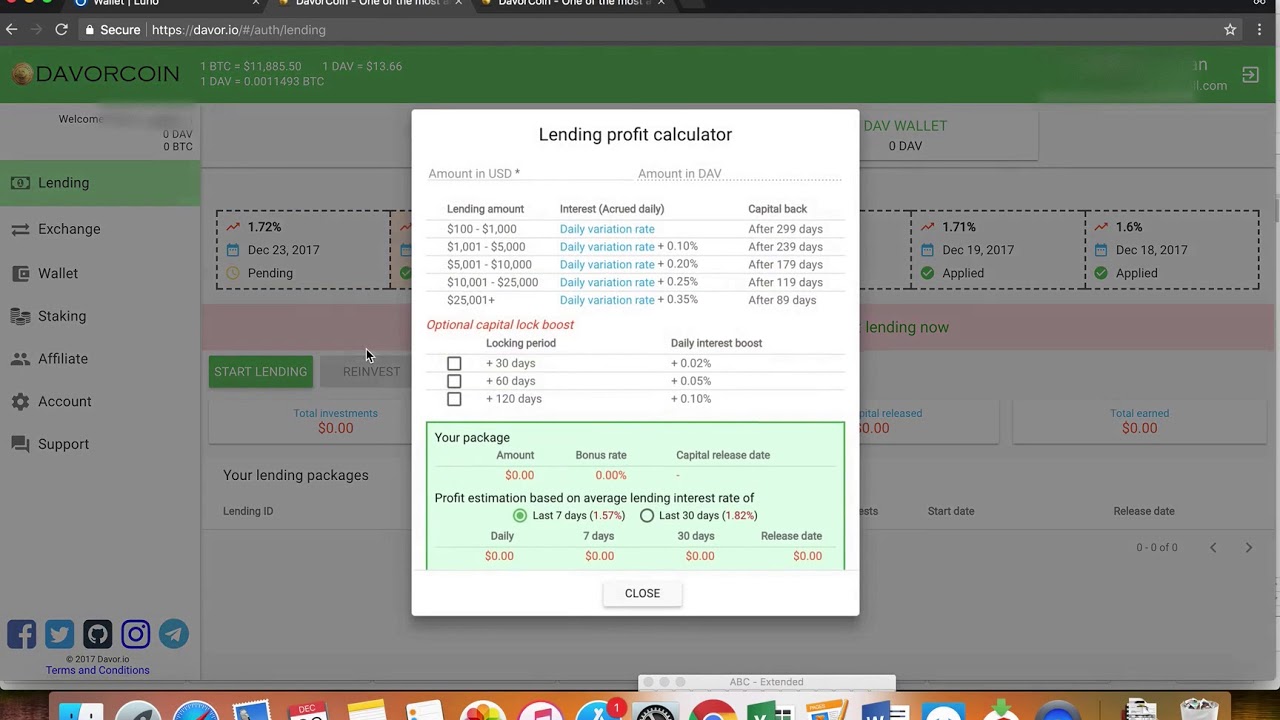Click the Affiliate people icon
The width and height of the screenshot is (1280, 720).
click(x=20, y=358)
